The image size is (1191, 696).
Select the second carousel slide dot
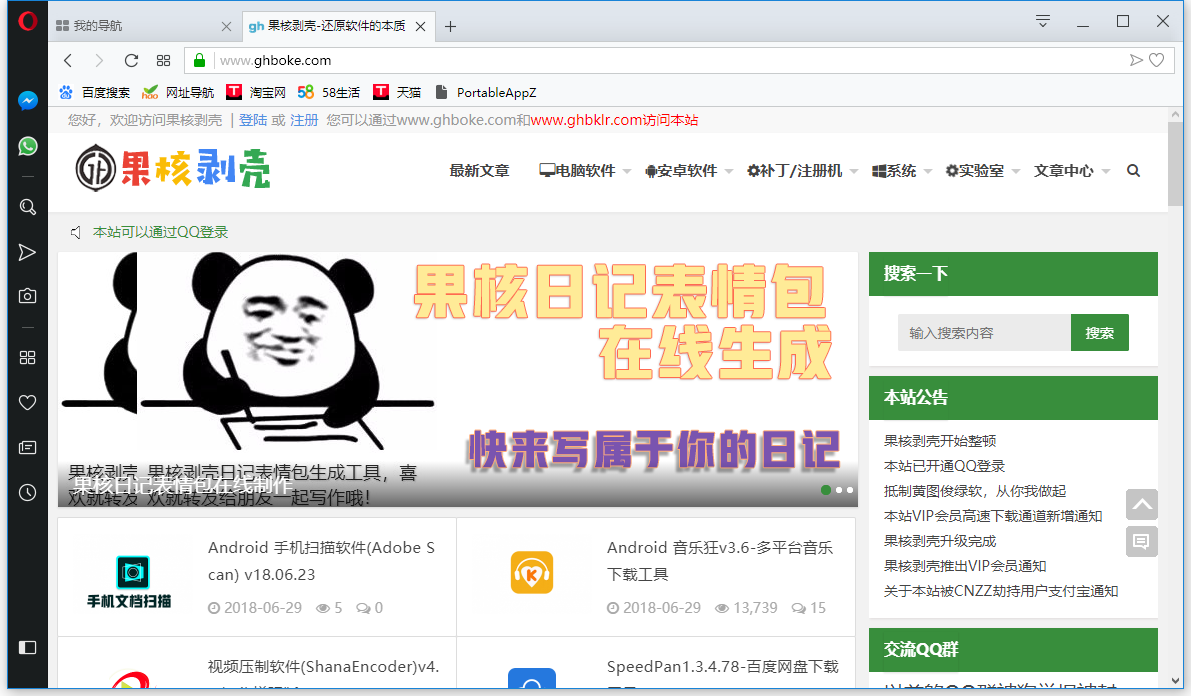(839, 490)
